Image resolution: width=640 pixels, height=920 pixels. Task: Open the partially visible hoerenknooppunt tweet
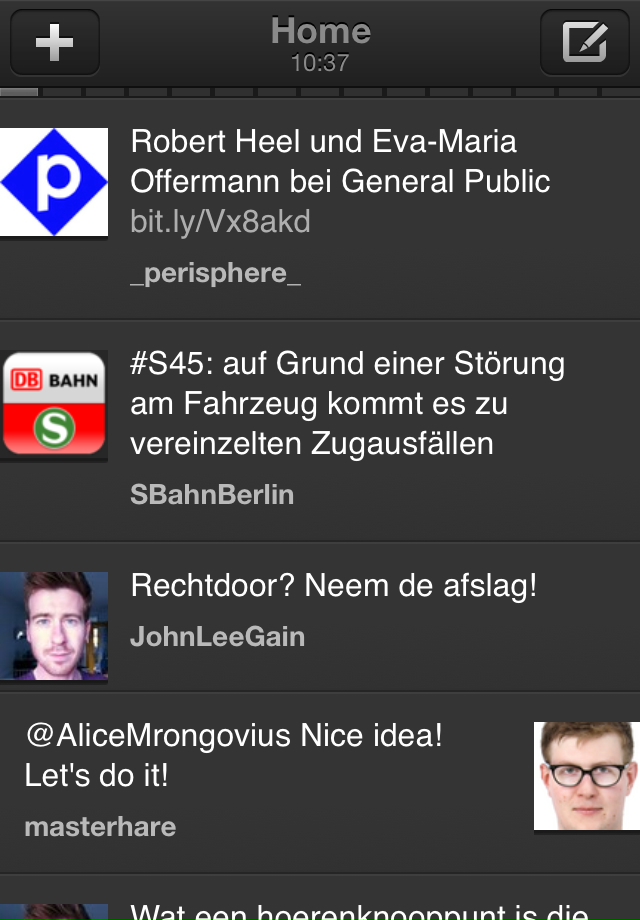320,898
